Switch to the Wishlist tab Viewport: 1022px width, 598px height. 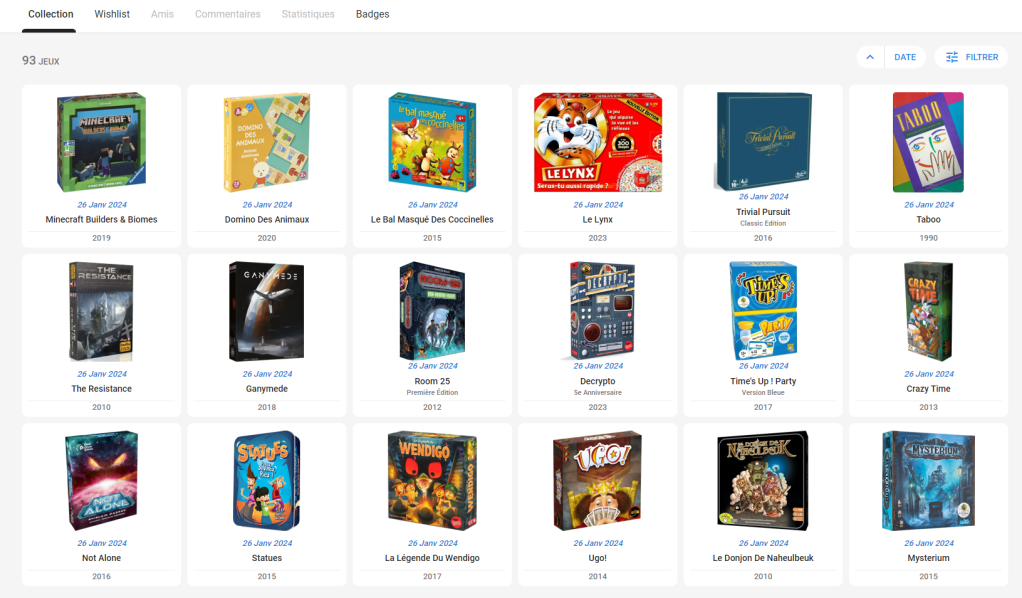tap(112, 14)
